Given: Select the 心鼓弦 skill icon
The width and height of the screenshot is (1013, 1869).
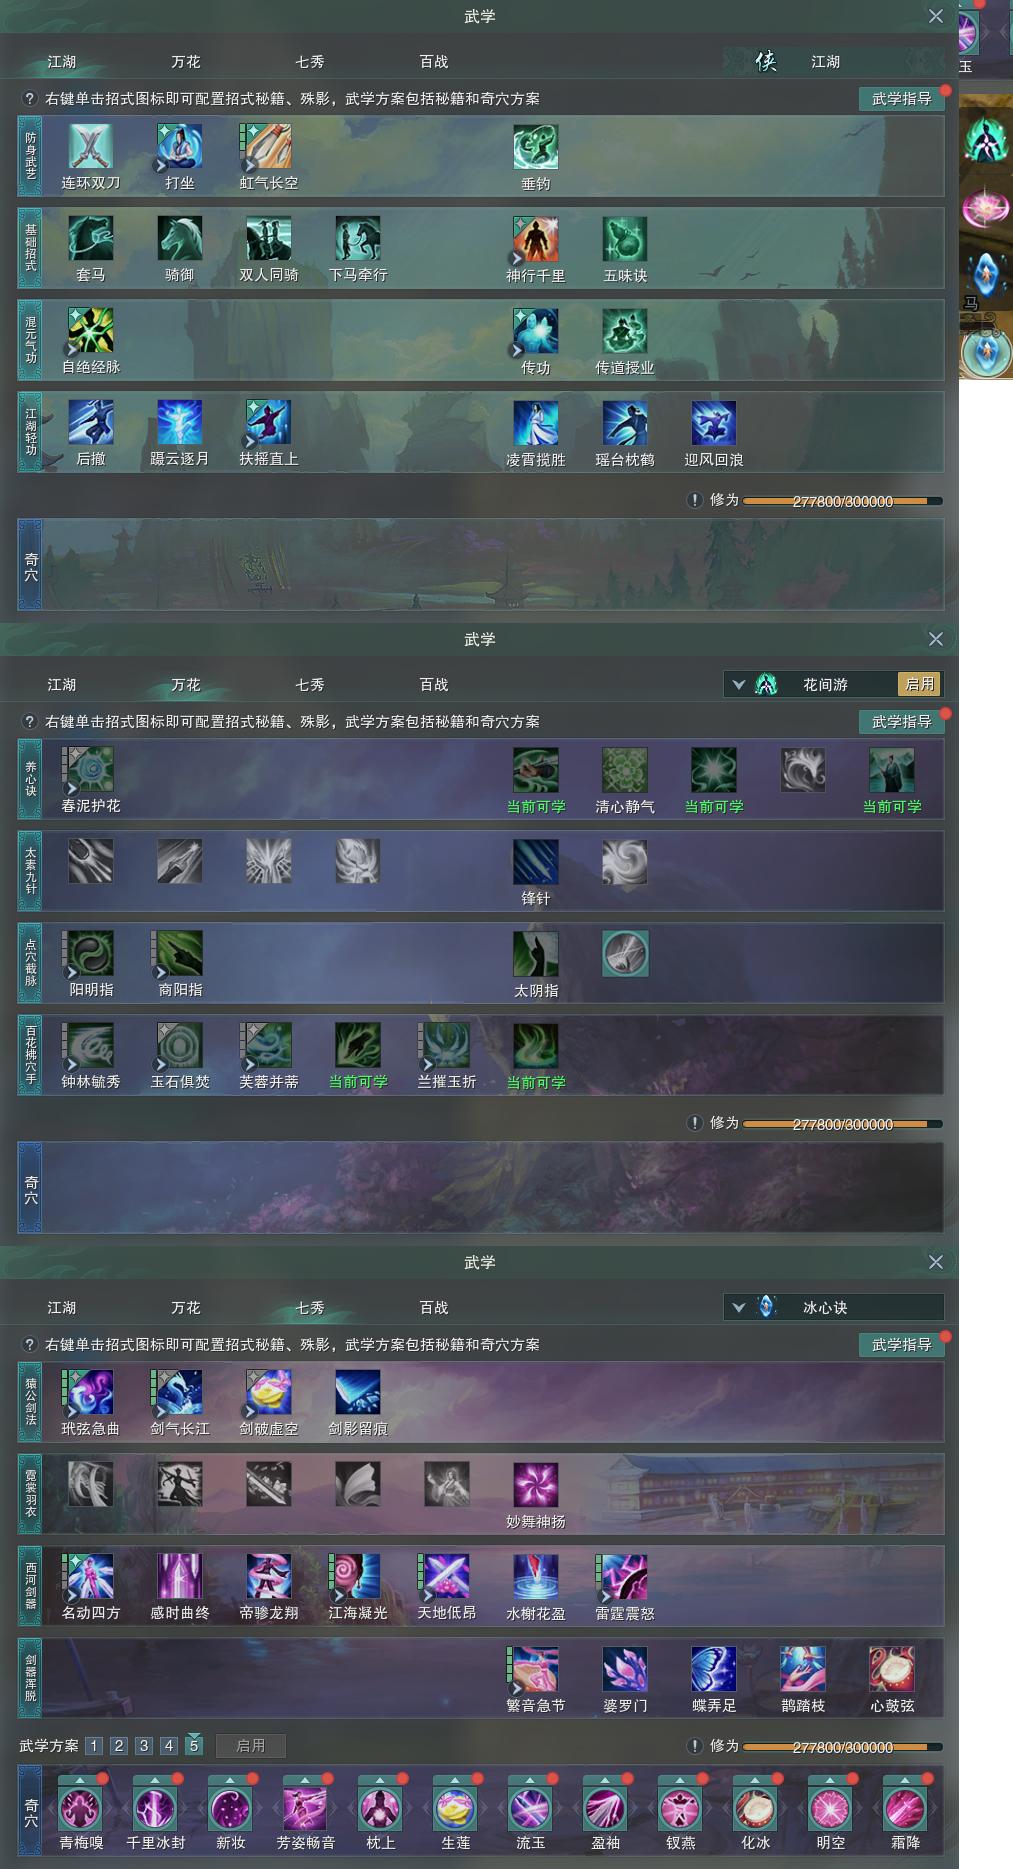Looking at the screenshot, I should [892, 1669].
